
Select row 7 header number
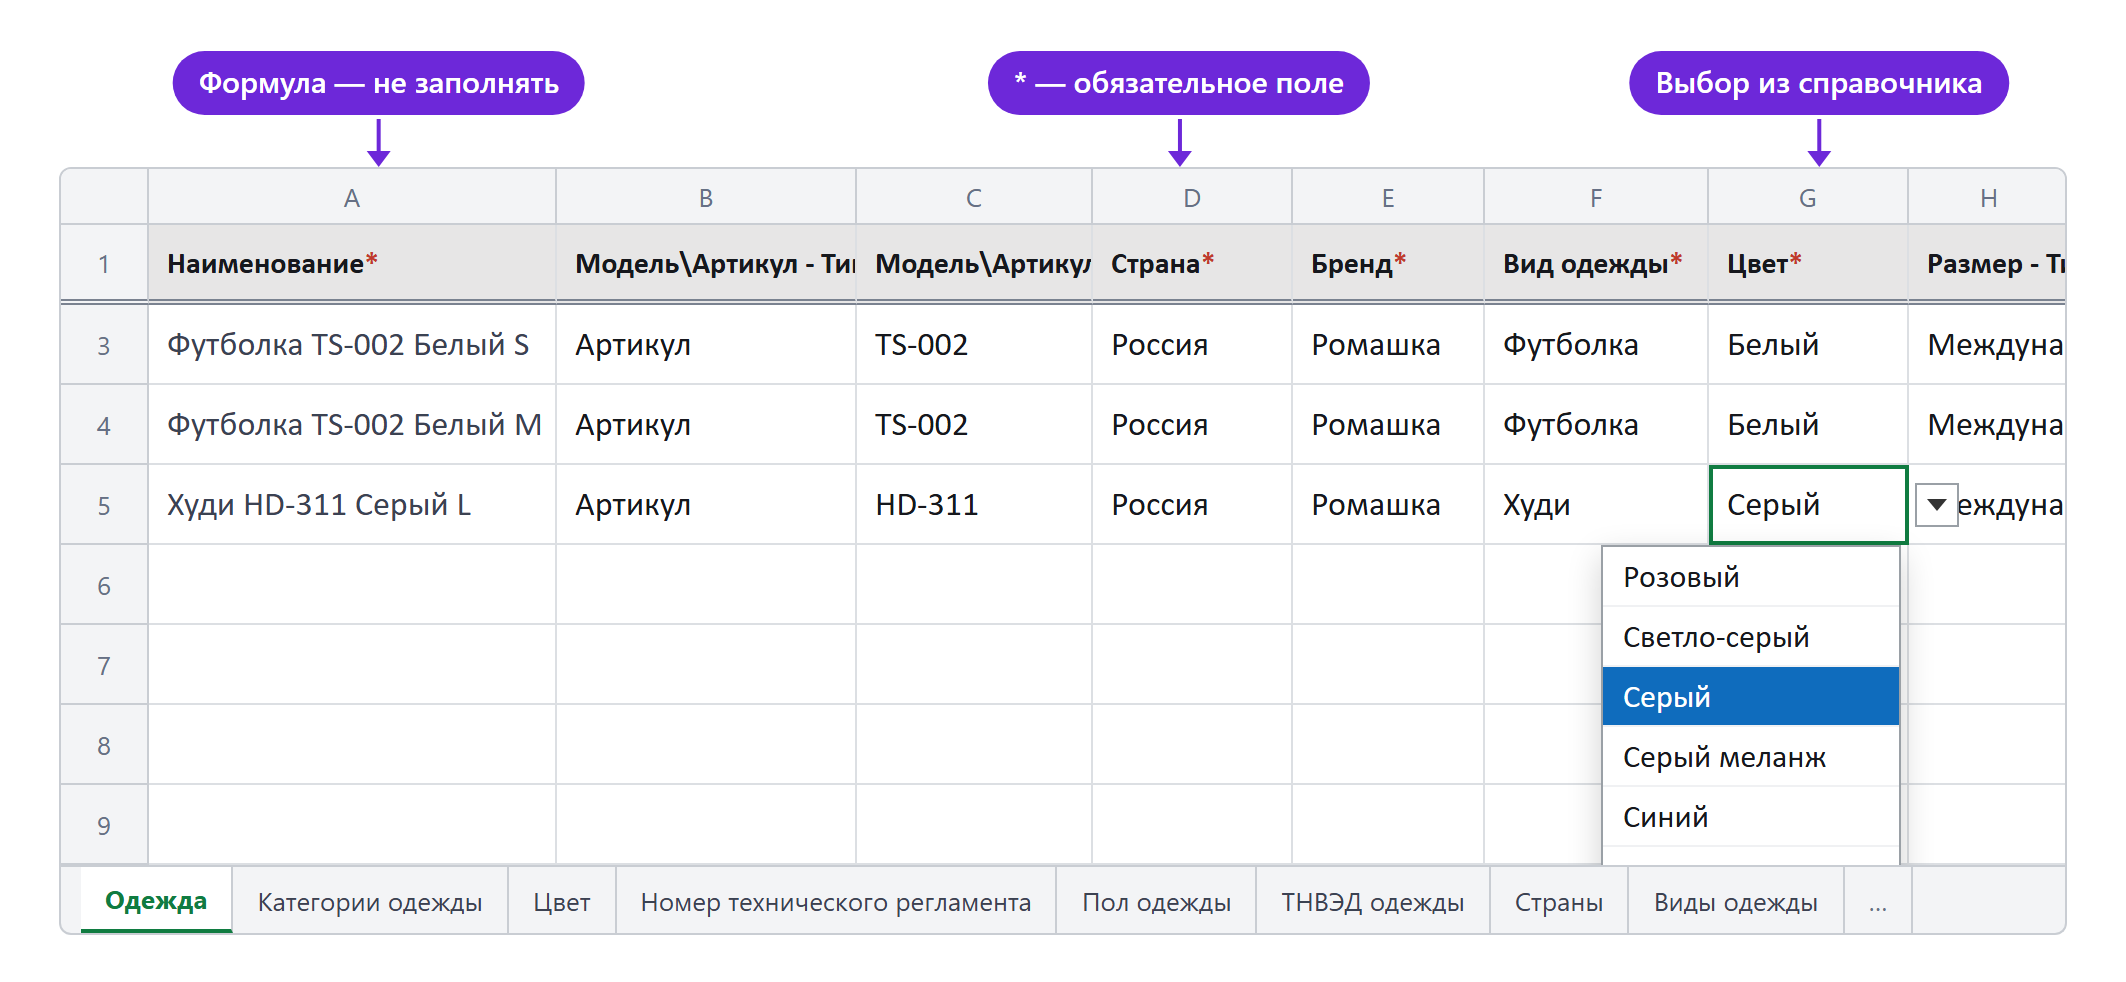pyautogui.click(x=104, y=665)
